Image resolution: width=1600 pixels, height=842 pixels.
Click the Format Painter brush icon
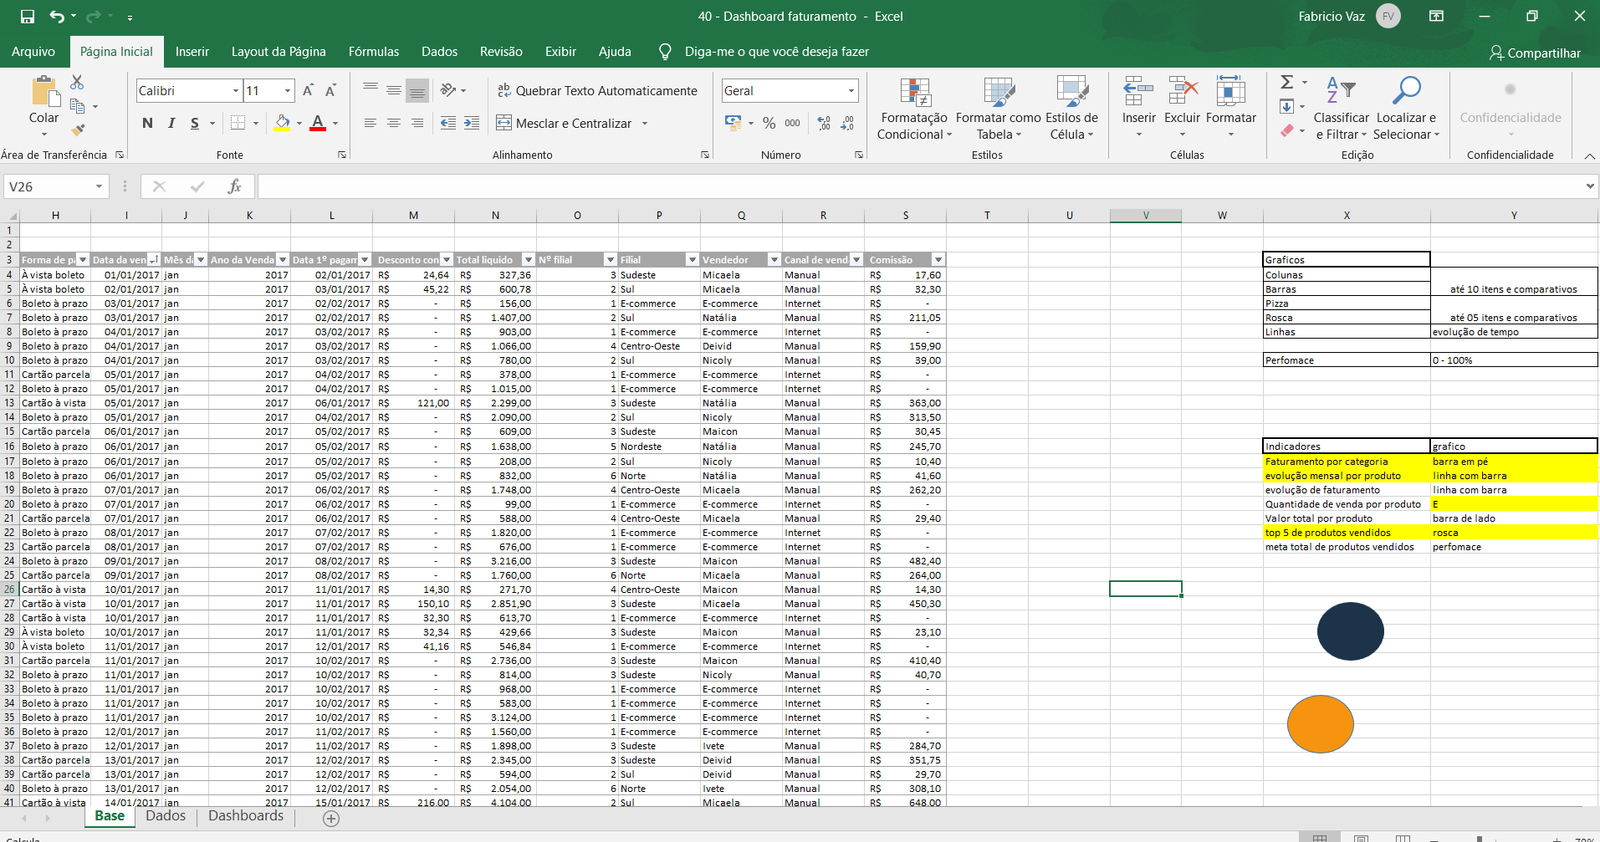point(77,129)
